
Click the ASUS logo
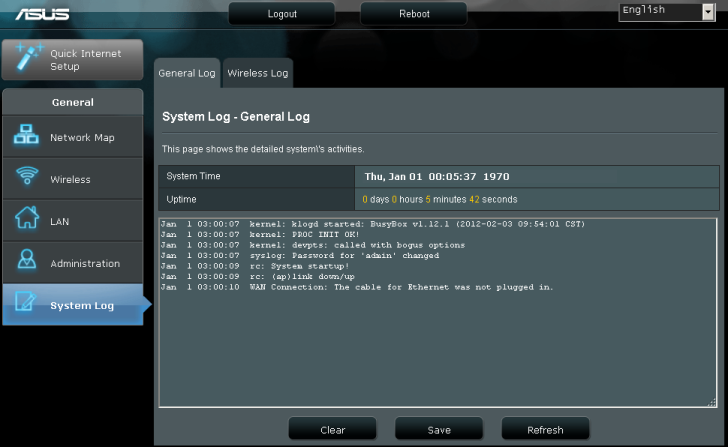[x=42, y=14]
